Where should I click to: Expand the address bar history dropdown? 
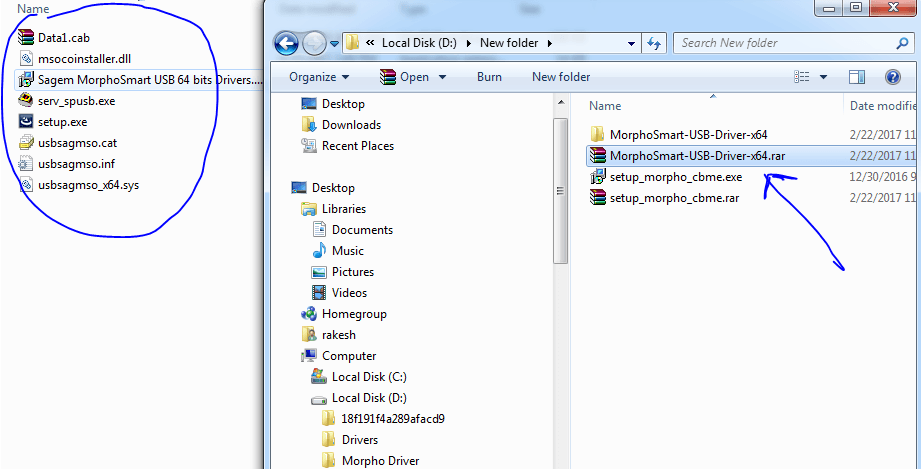click(x=631, y=44)
